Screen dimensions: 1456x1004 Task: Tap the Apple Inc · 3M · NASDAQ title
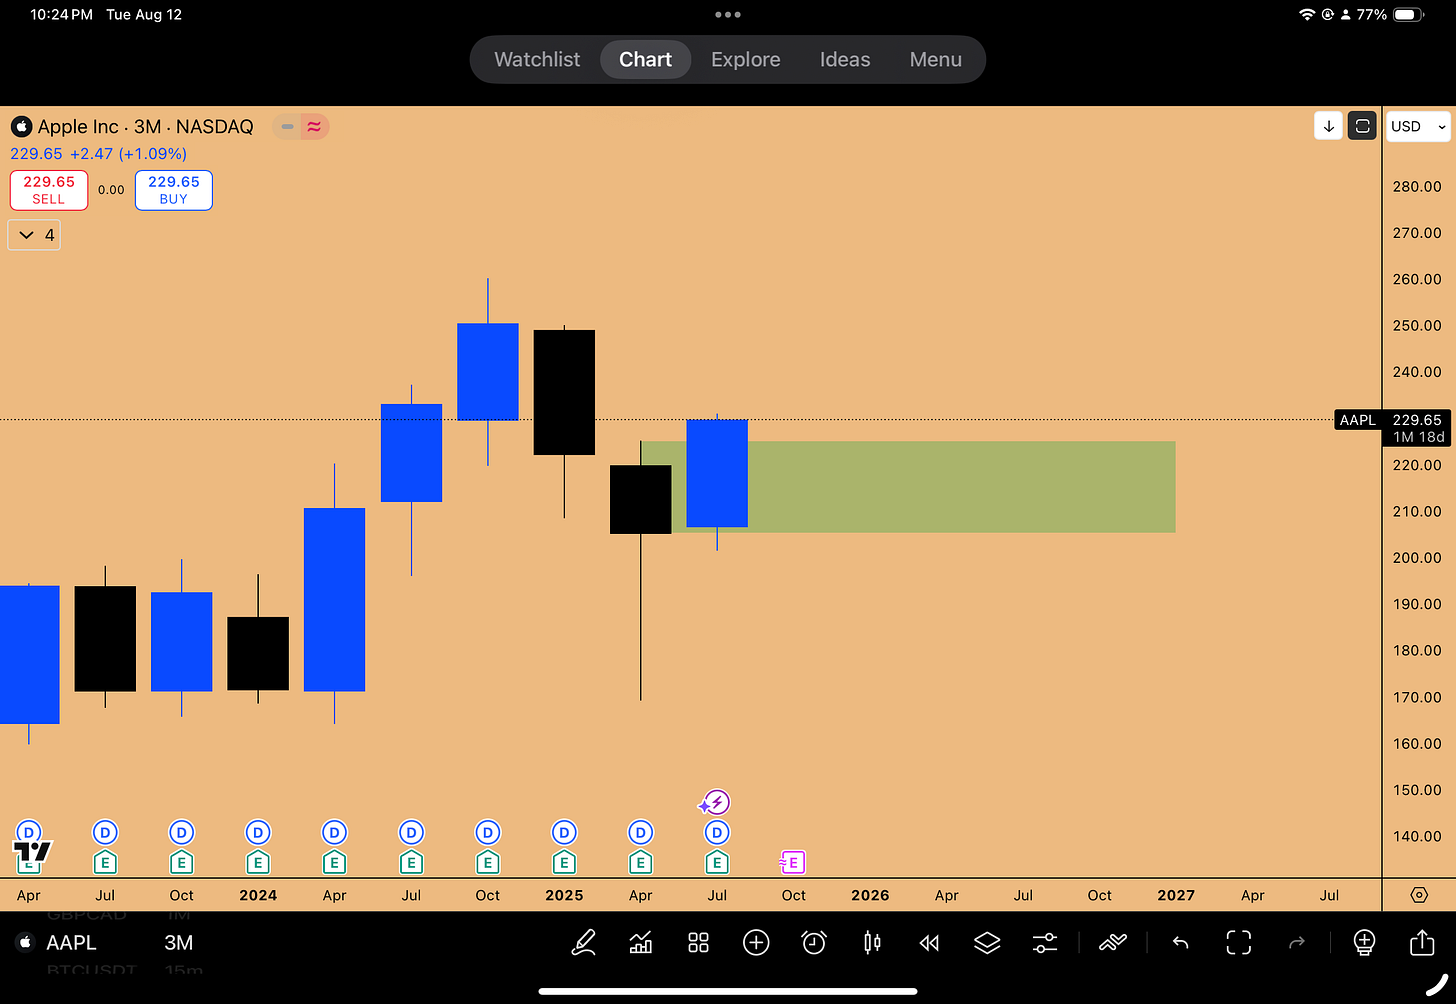(x=145, y=127)
